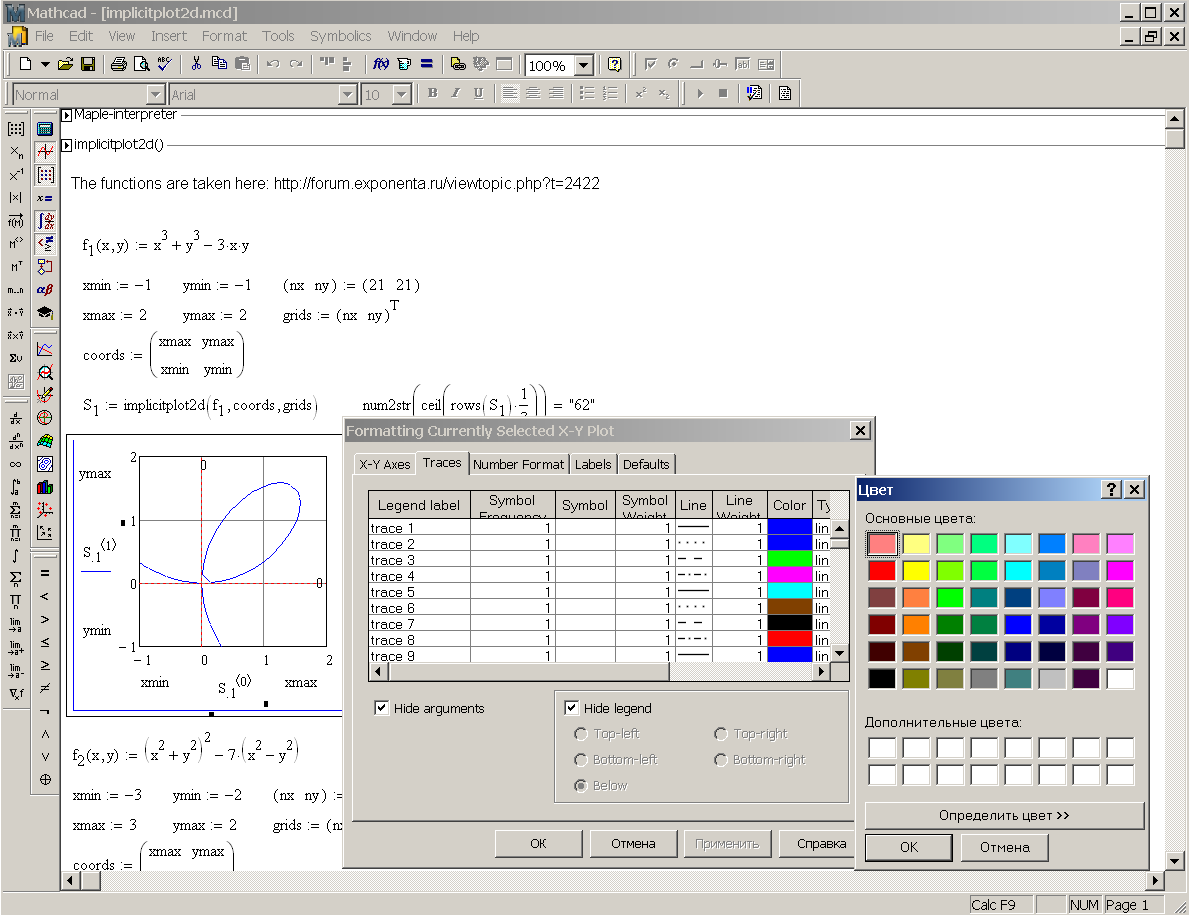Click the Italic formatting button
1189x915 pixels.
click(x=455, y=93)
